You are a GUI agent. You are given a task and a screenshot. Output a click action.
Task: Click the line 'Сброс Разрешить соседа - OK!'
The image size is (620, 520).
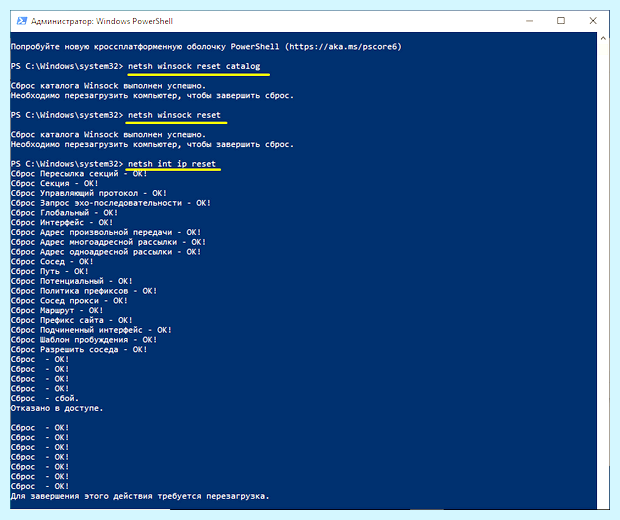pyautogui.click(x=79, y=350)
